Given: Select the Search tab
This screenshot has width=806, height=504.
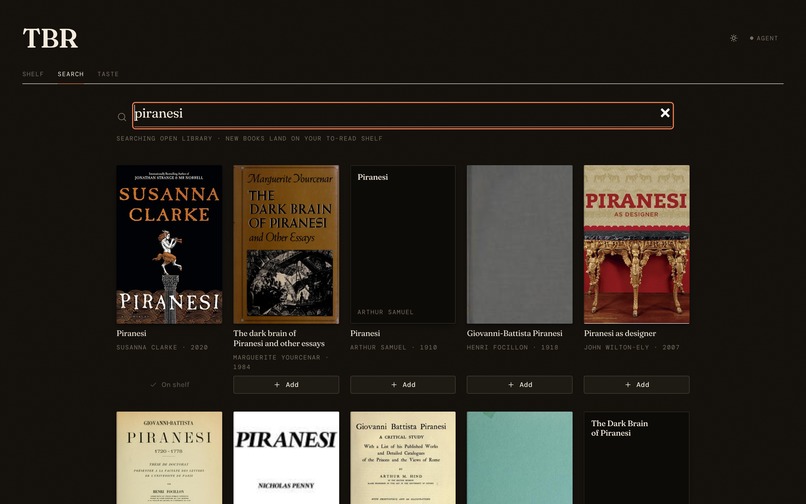Looking at the screenshot, I should click(70, 74).
